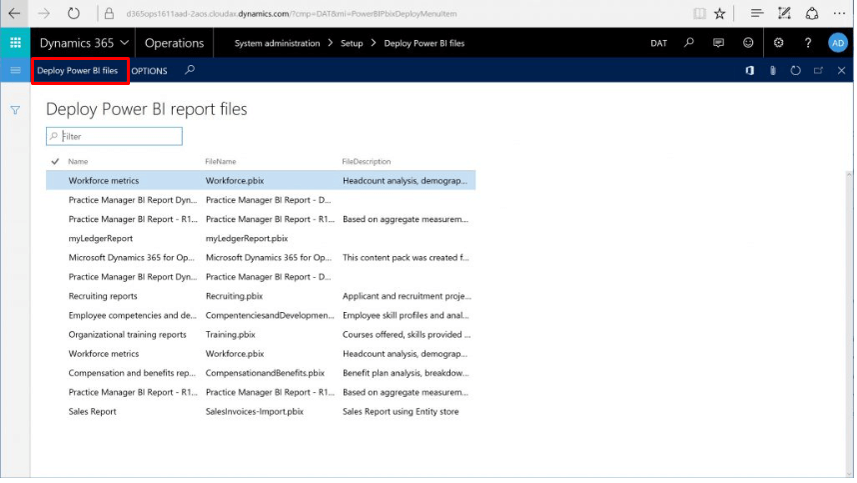The width and height of the screenshot is (857, 483).
Task: Click Sales Report using Entity store description
Action: click(401, 411)
